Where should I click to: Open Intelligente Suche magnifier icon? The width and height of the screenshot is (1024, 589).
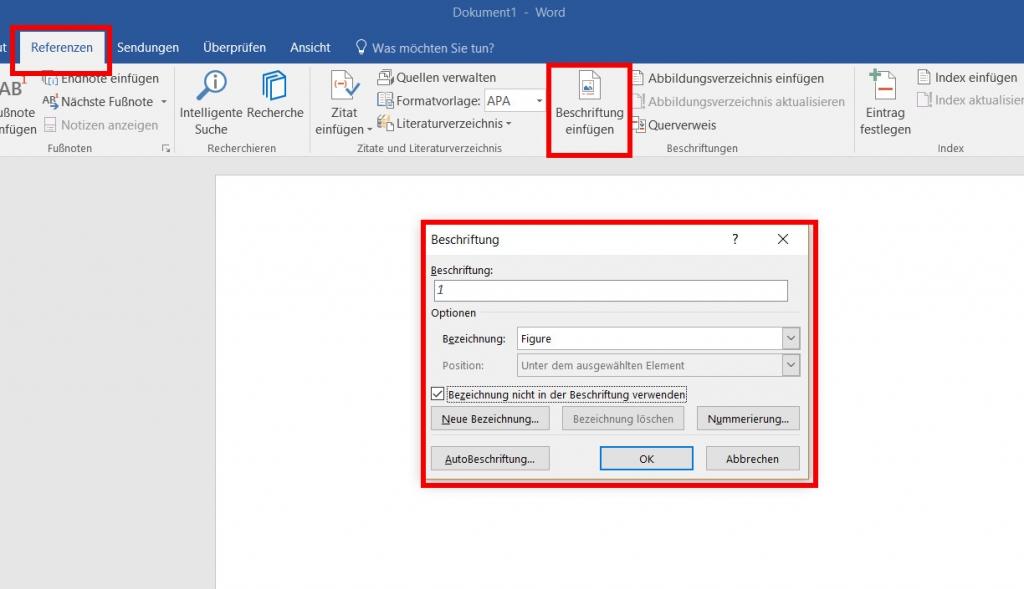(x=211, y=85)
